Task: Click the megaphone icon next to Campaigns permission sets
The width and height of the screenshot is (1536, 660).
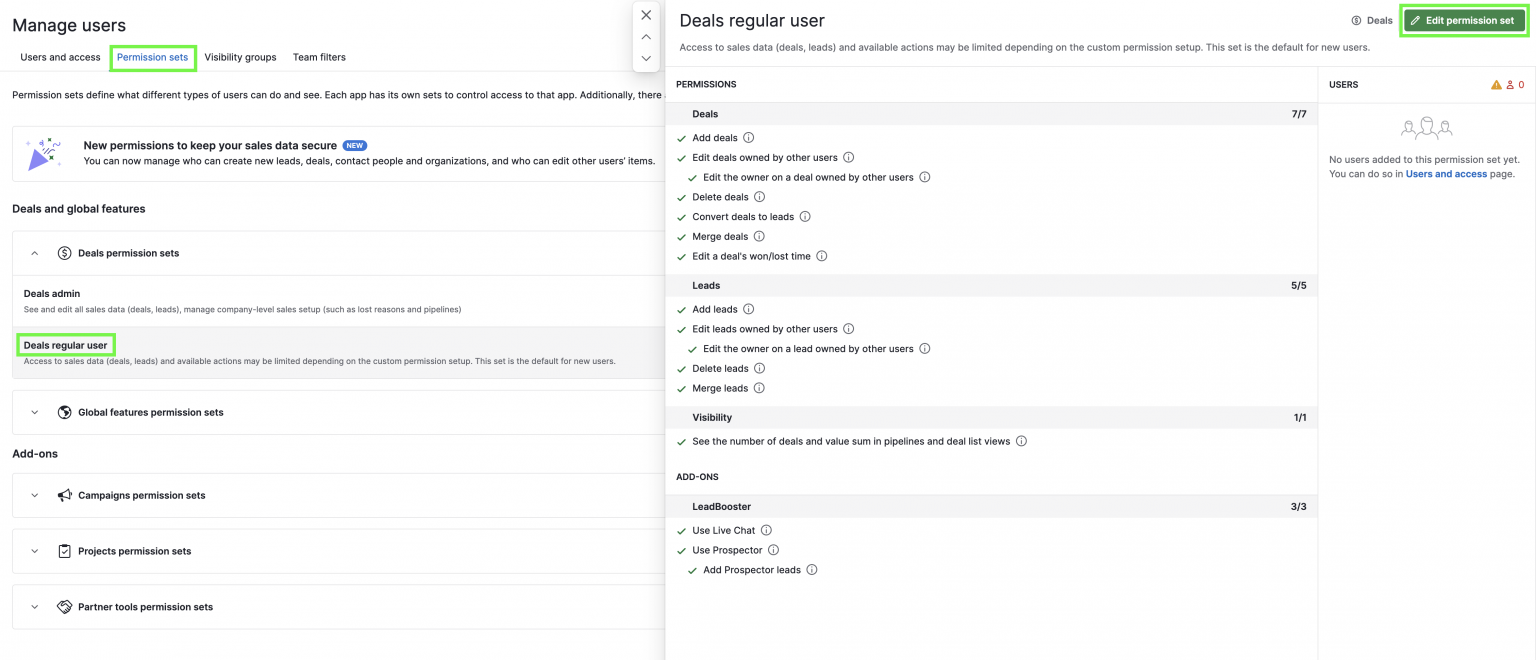Action: click(x=64, y=495)
